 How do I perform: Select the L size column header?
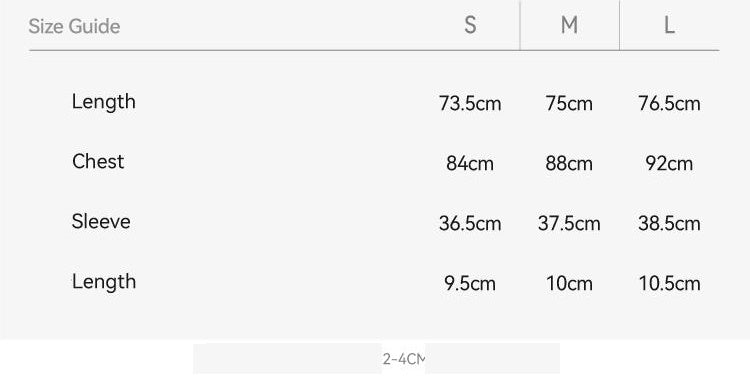(669, 25)
